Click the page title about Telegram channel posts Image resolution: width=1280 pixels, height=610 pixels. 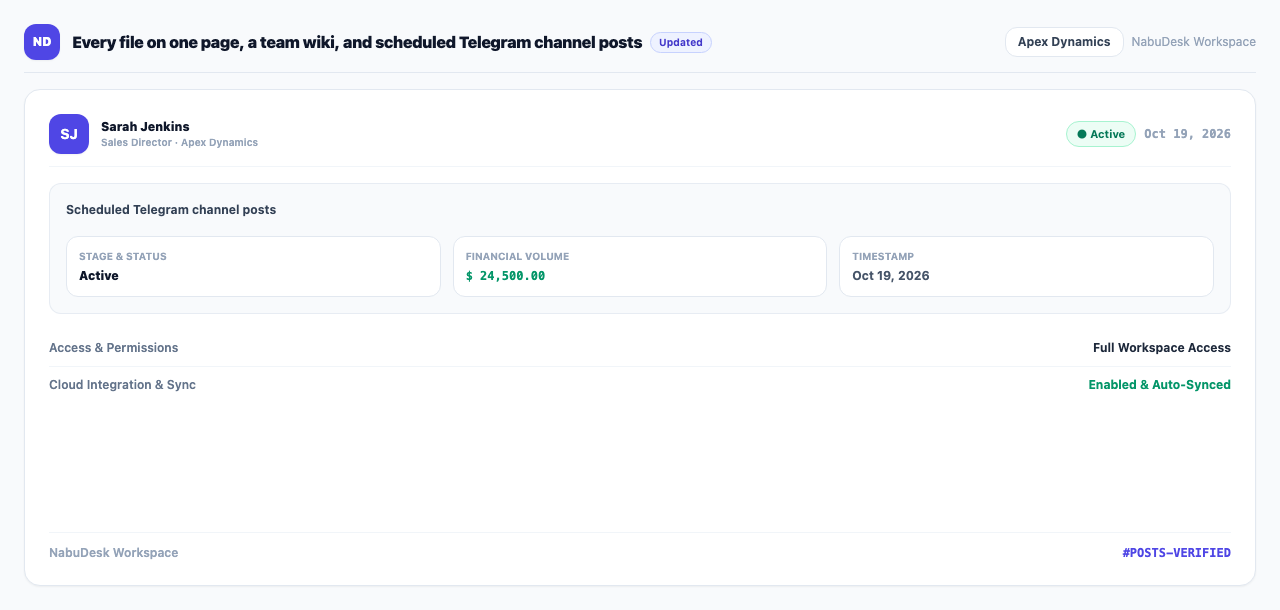[357, 42]
